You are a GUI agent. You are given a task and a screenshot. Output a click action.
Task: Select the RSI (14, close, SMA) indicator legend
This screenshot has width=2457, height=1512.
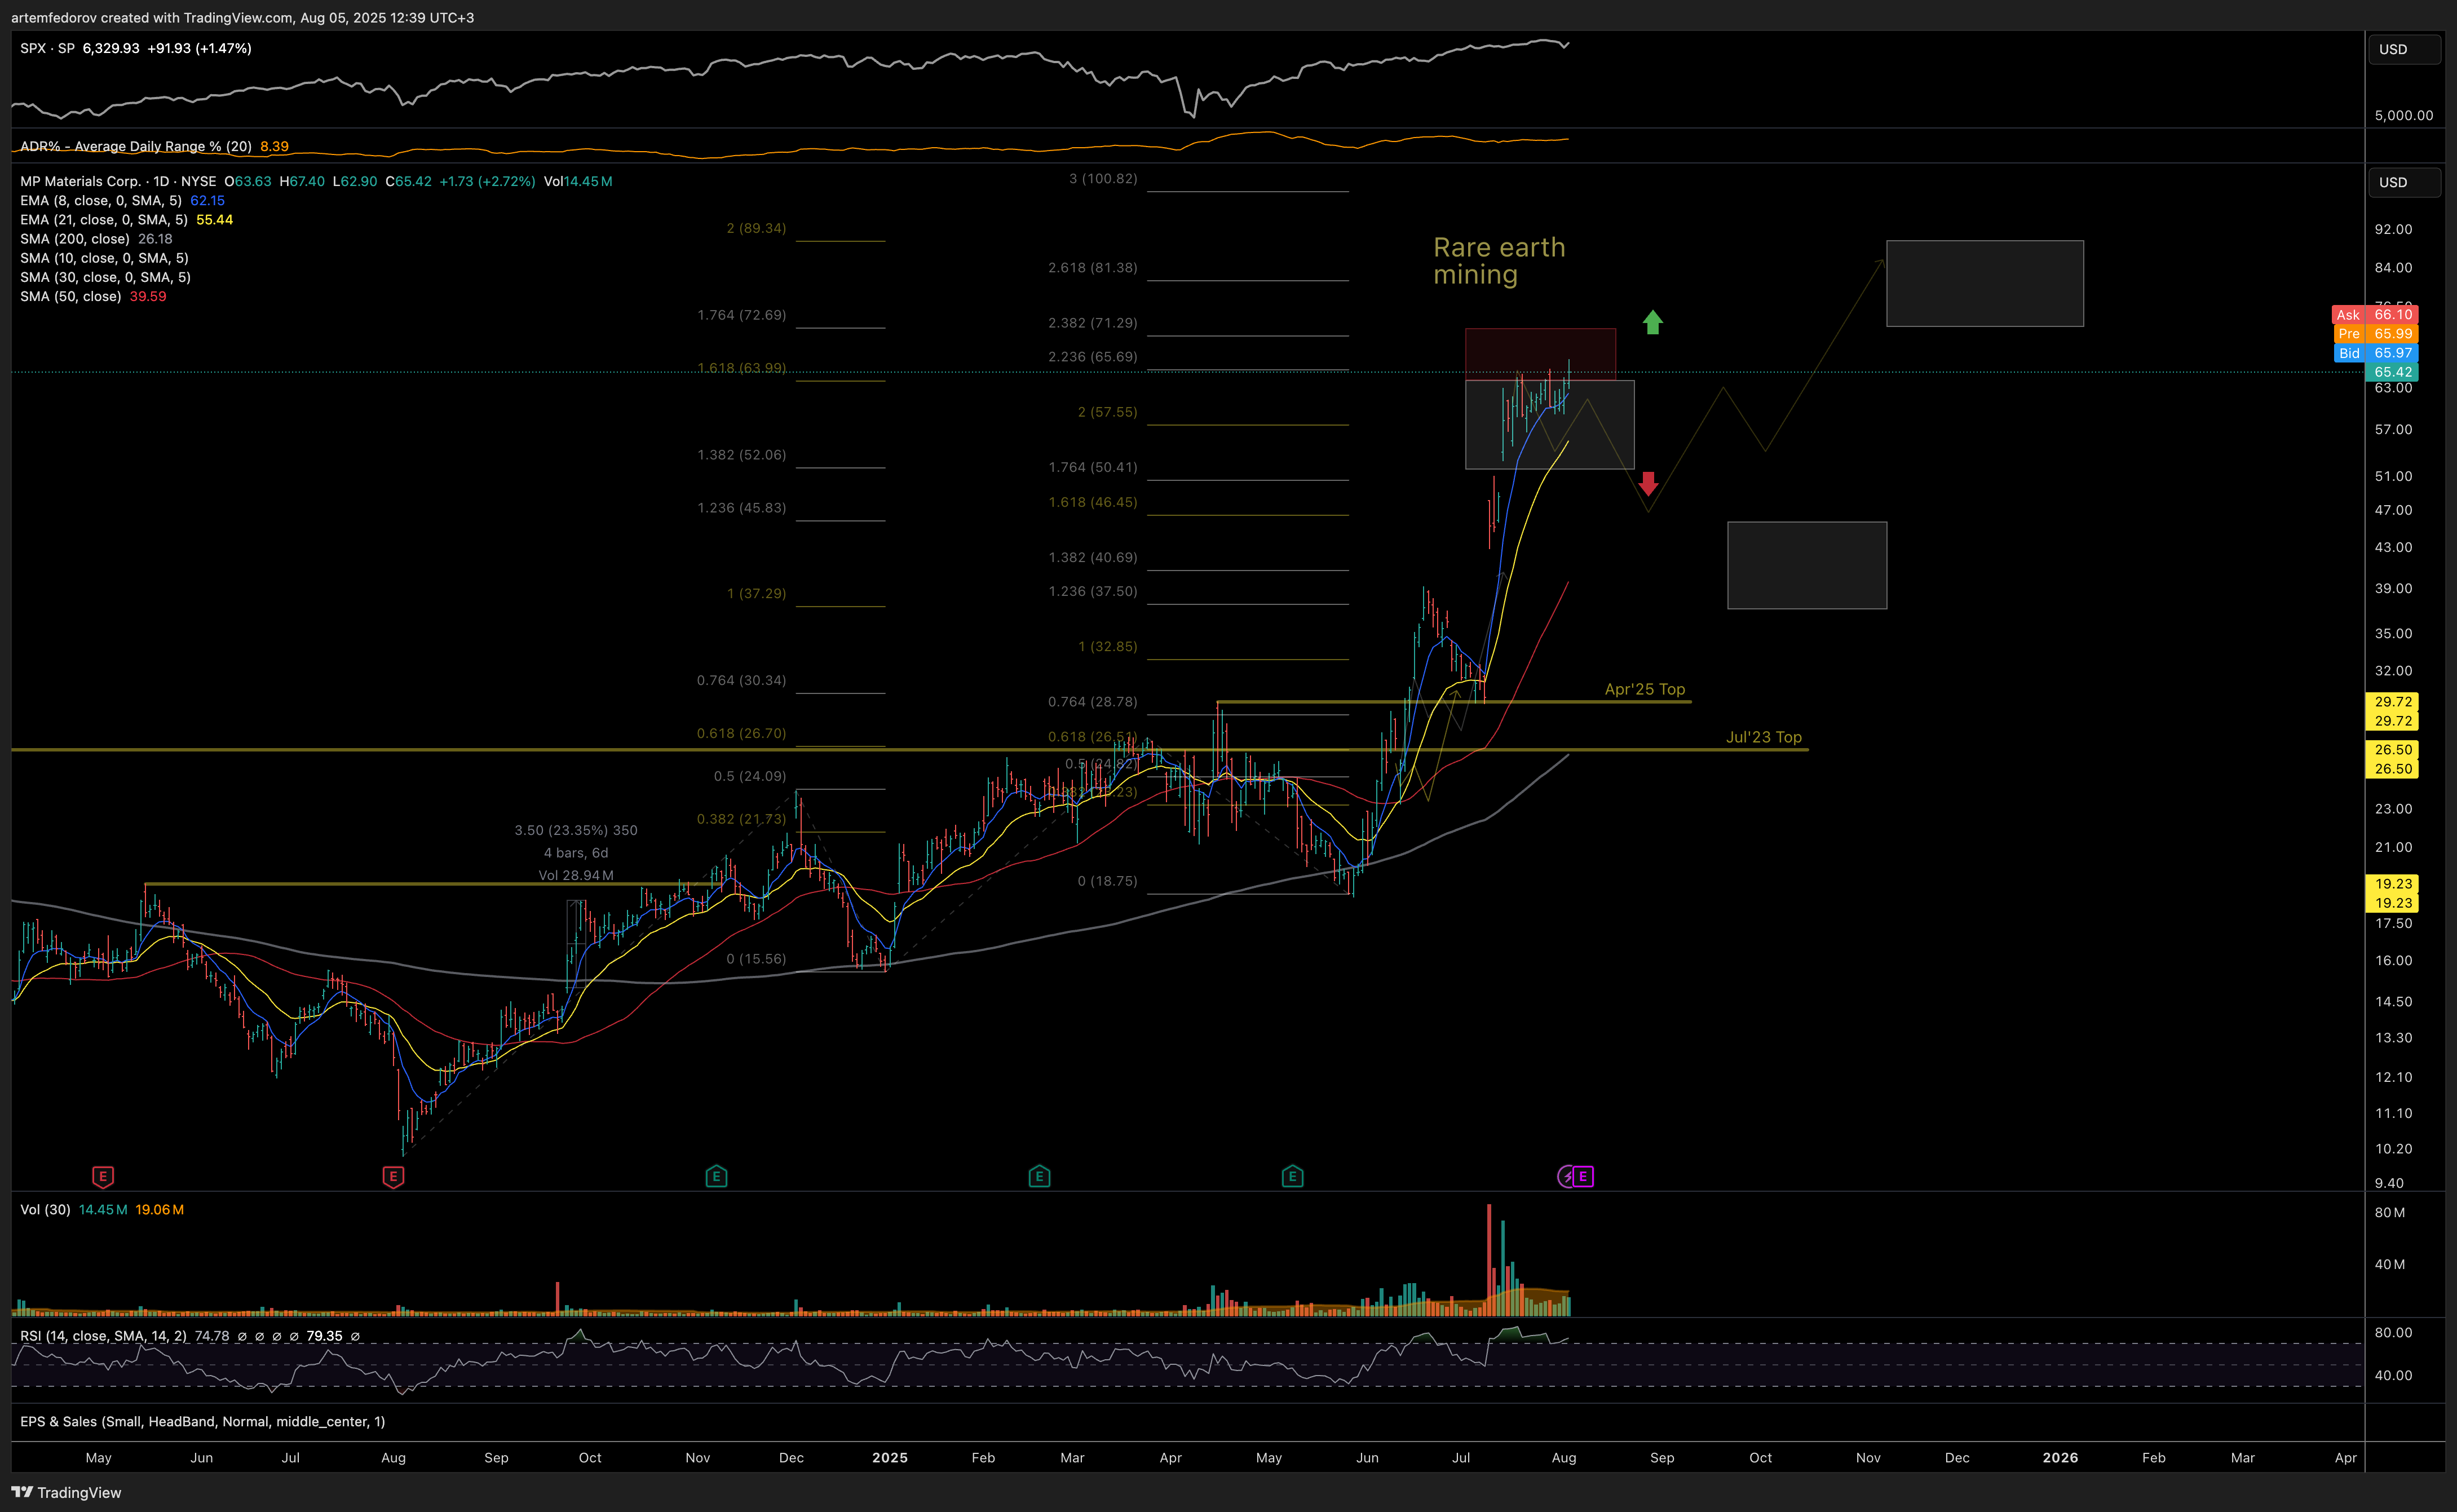pos(103,1336)
